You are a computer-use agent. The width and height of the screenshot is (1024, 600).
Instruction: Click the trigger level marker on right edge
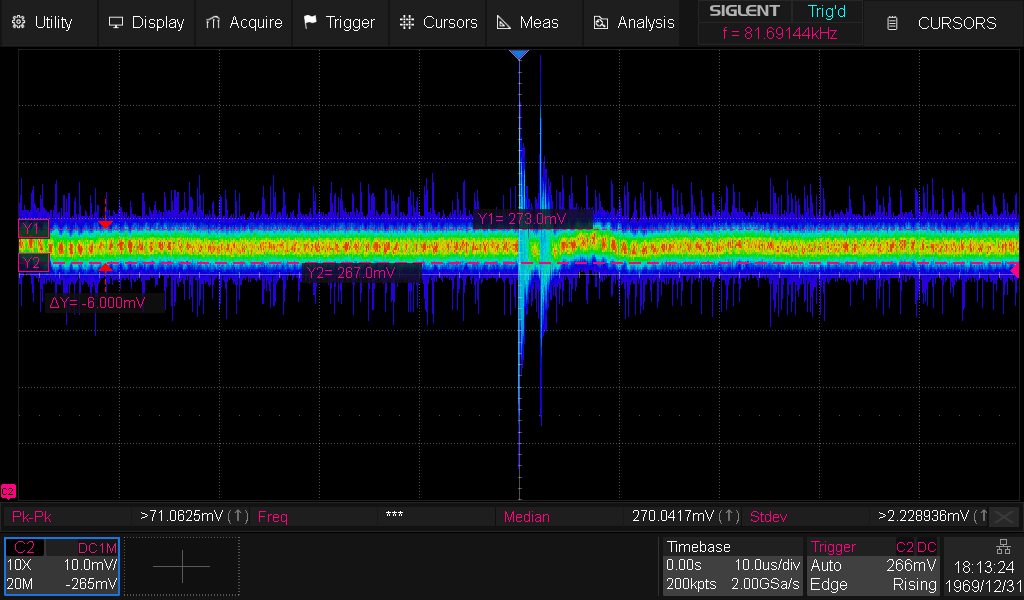click(x=1016, y=270)
